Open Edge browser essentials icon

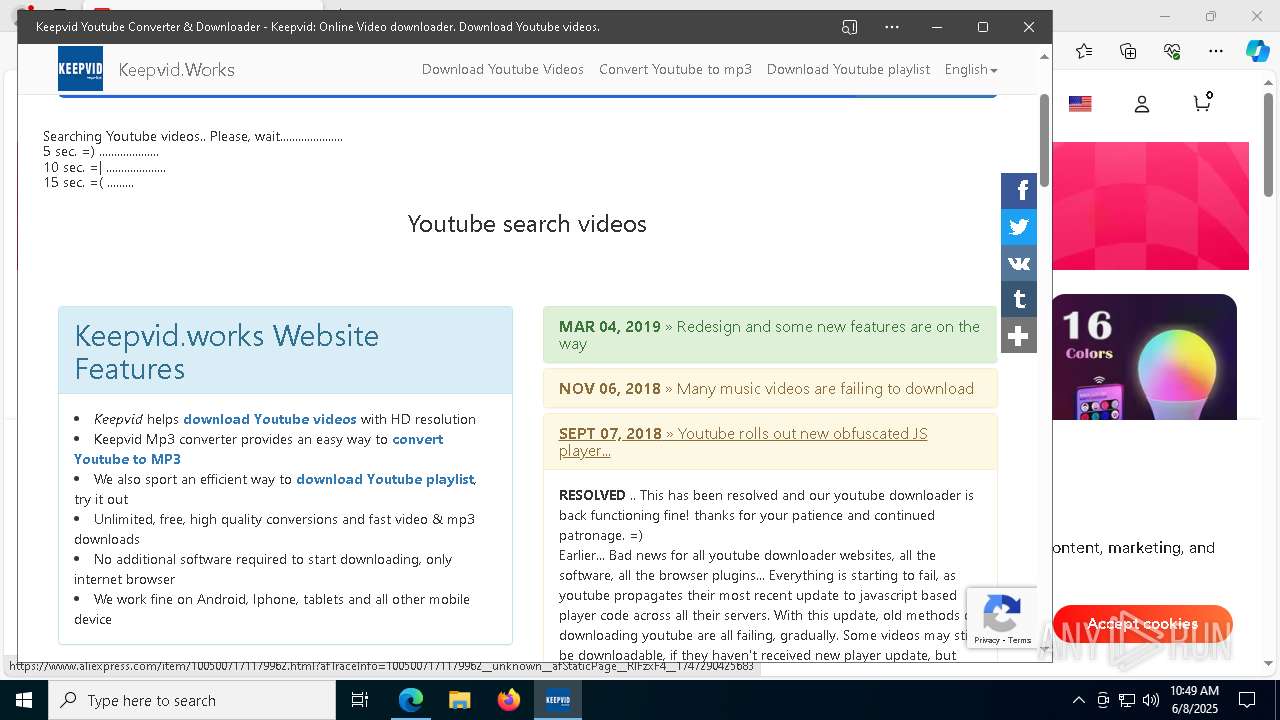pos(1172,51)
